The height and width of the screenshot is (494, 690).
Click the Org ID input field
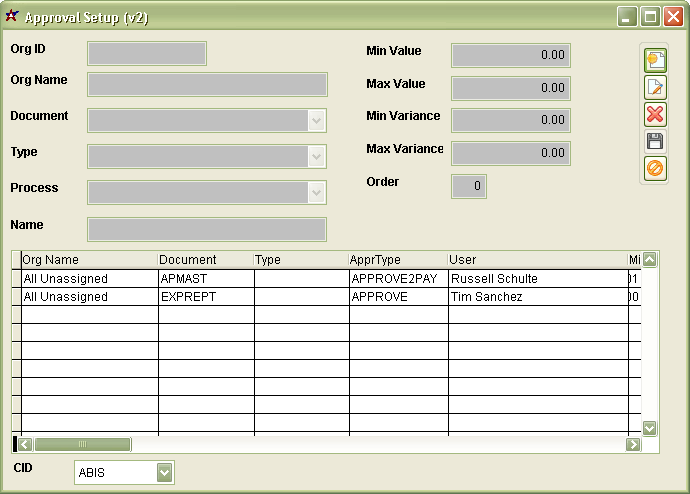(x=147, y=53)
